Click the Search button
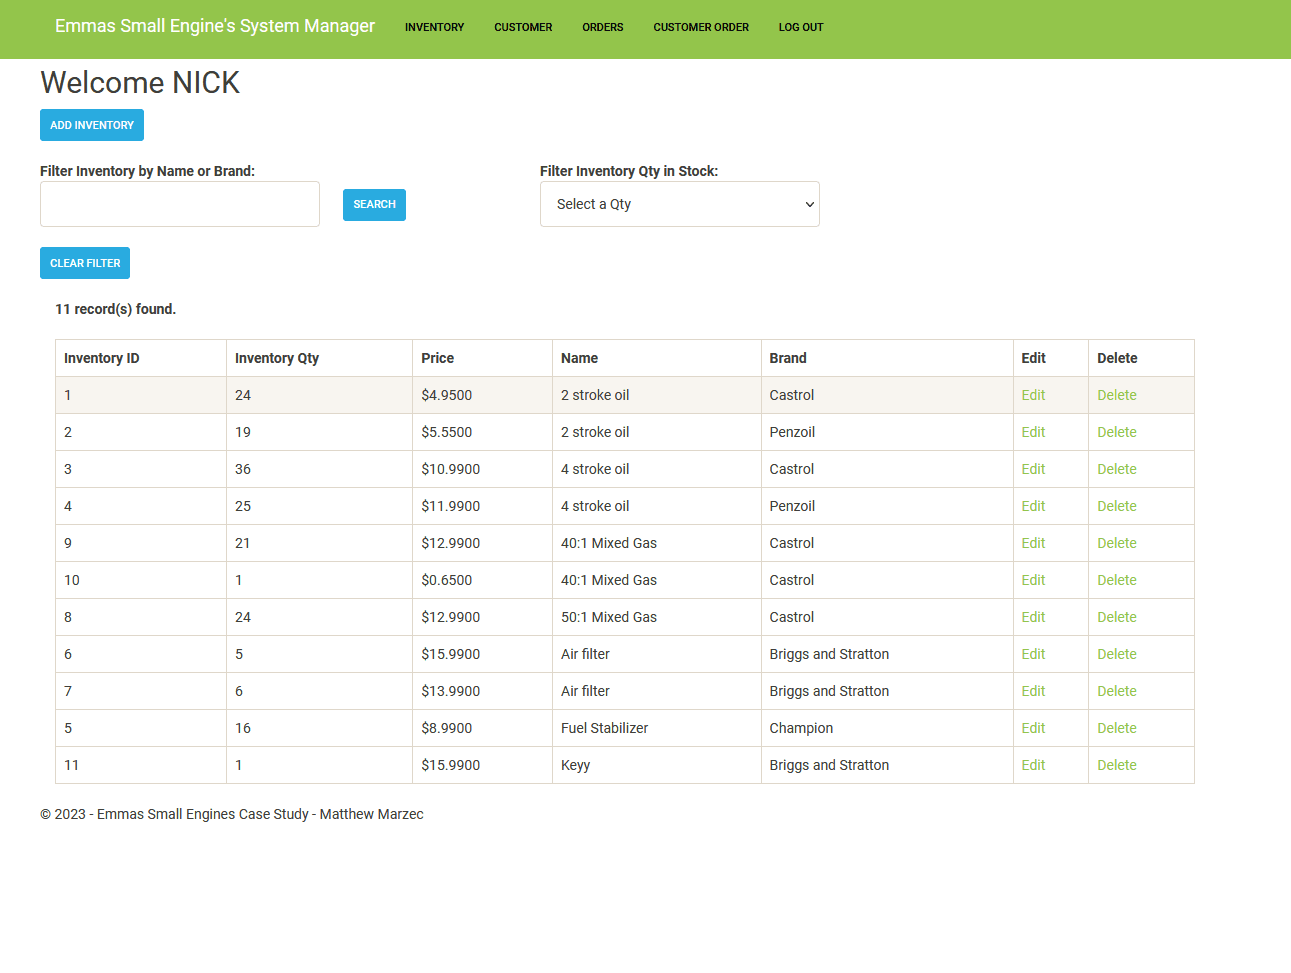 pos(374,205)
